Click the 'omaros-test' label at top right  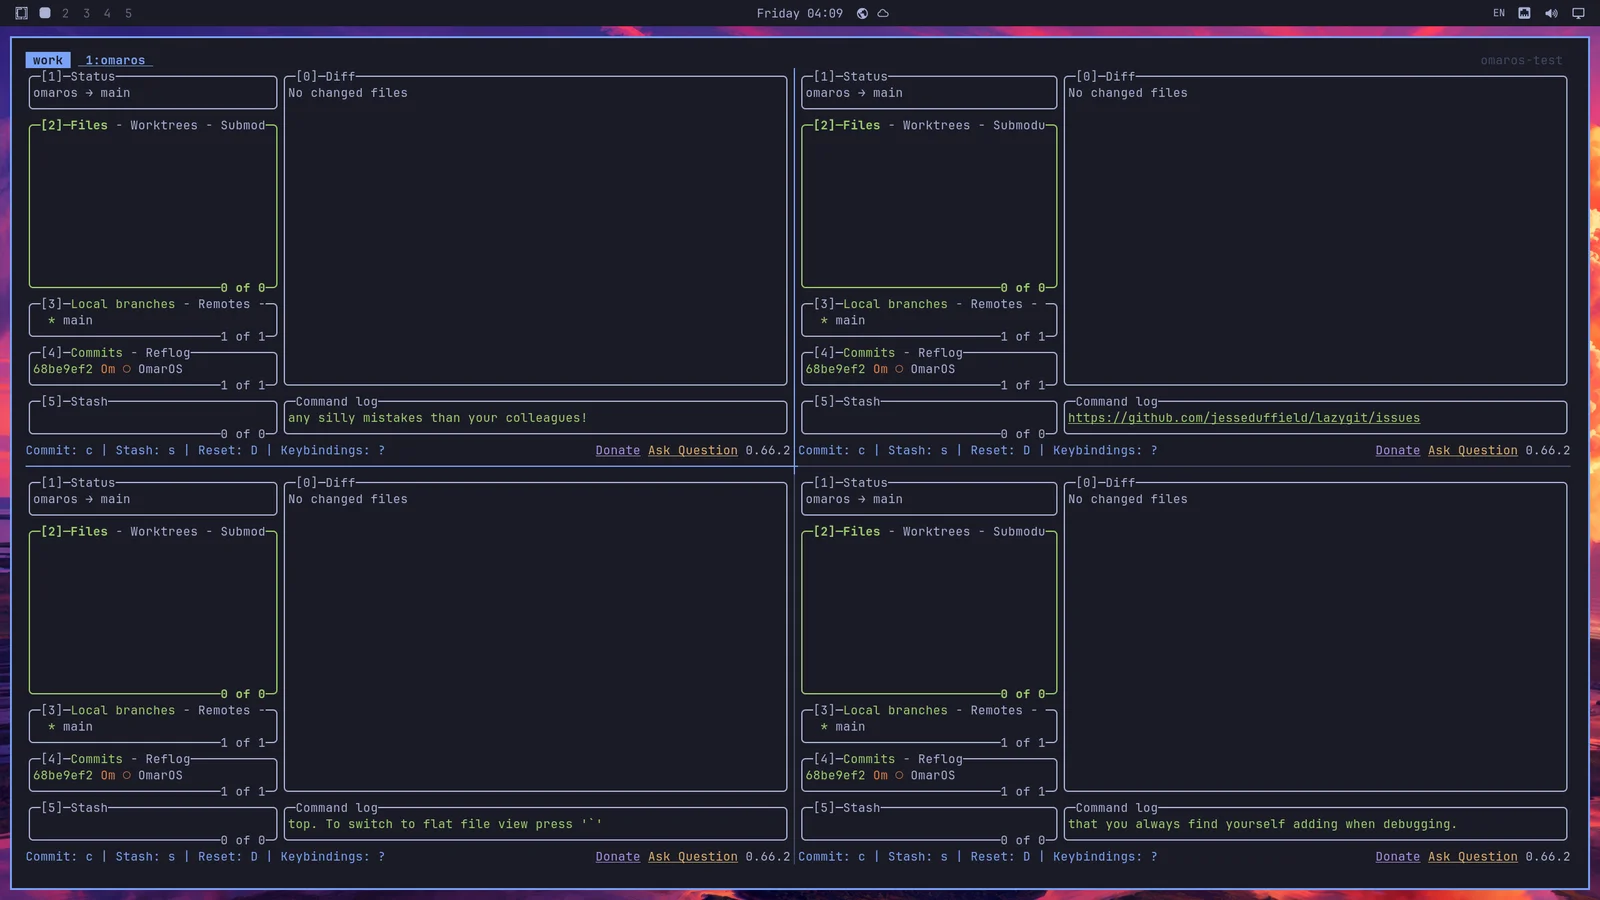(1521, 60)
